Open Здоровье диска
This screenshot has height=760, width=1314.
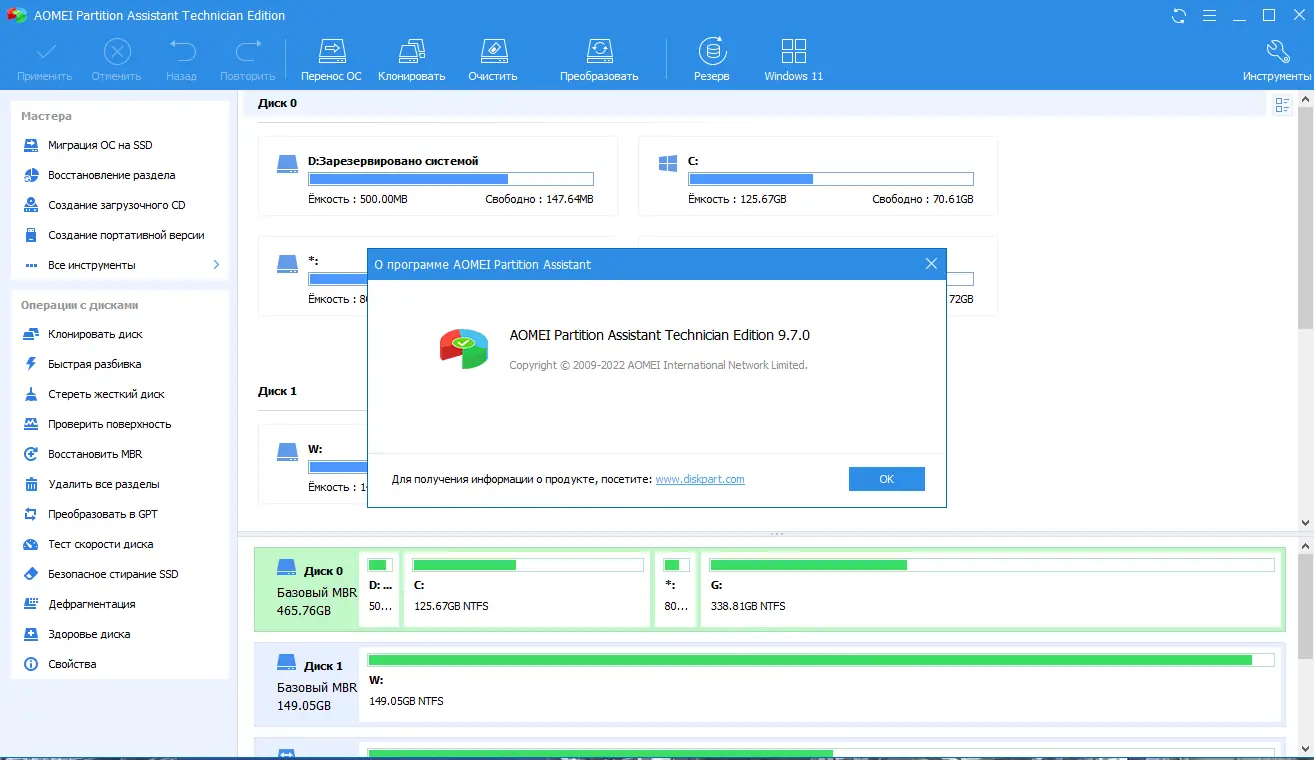89,634
